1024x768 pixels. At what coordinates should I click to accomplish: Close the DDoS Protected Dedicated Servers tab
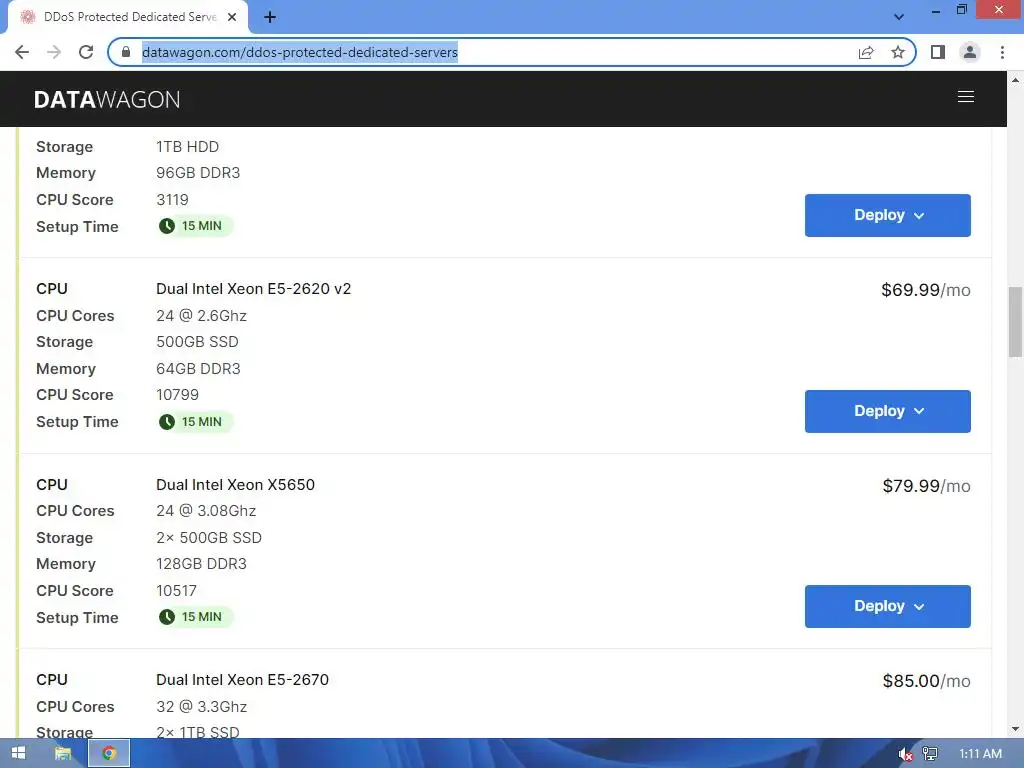click(x=232, y=17)
